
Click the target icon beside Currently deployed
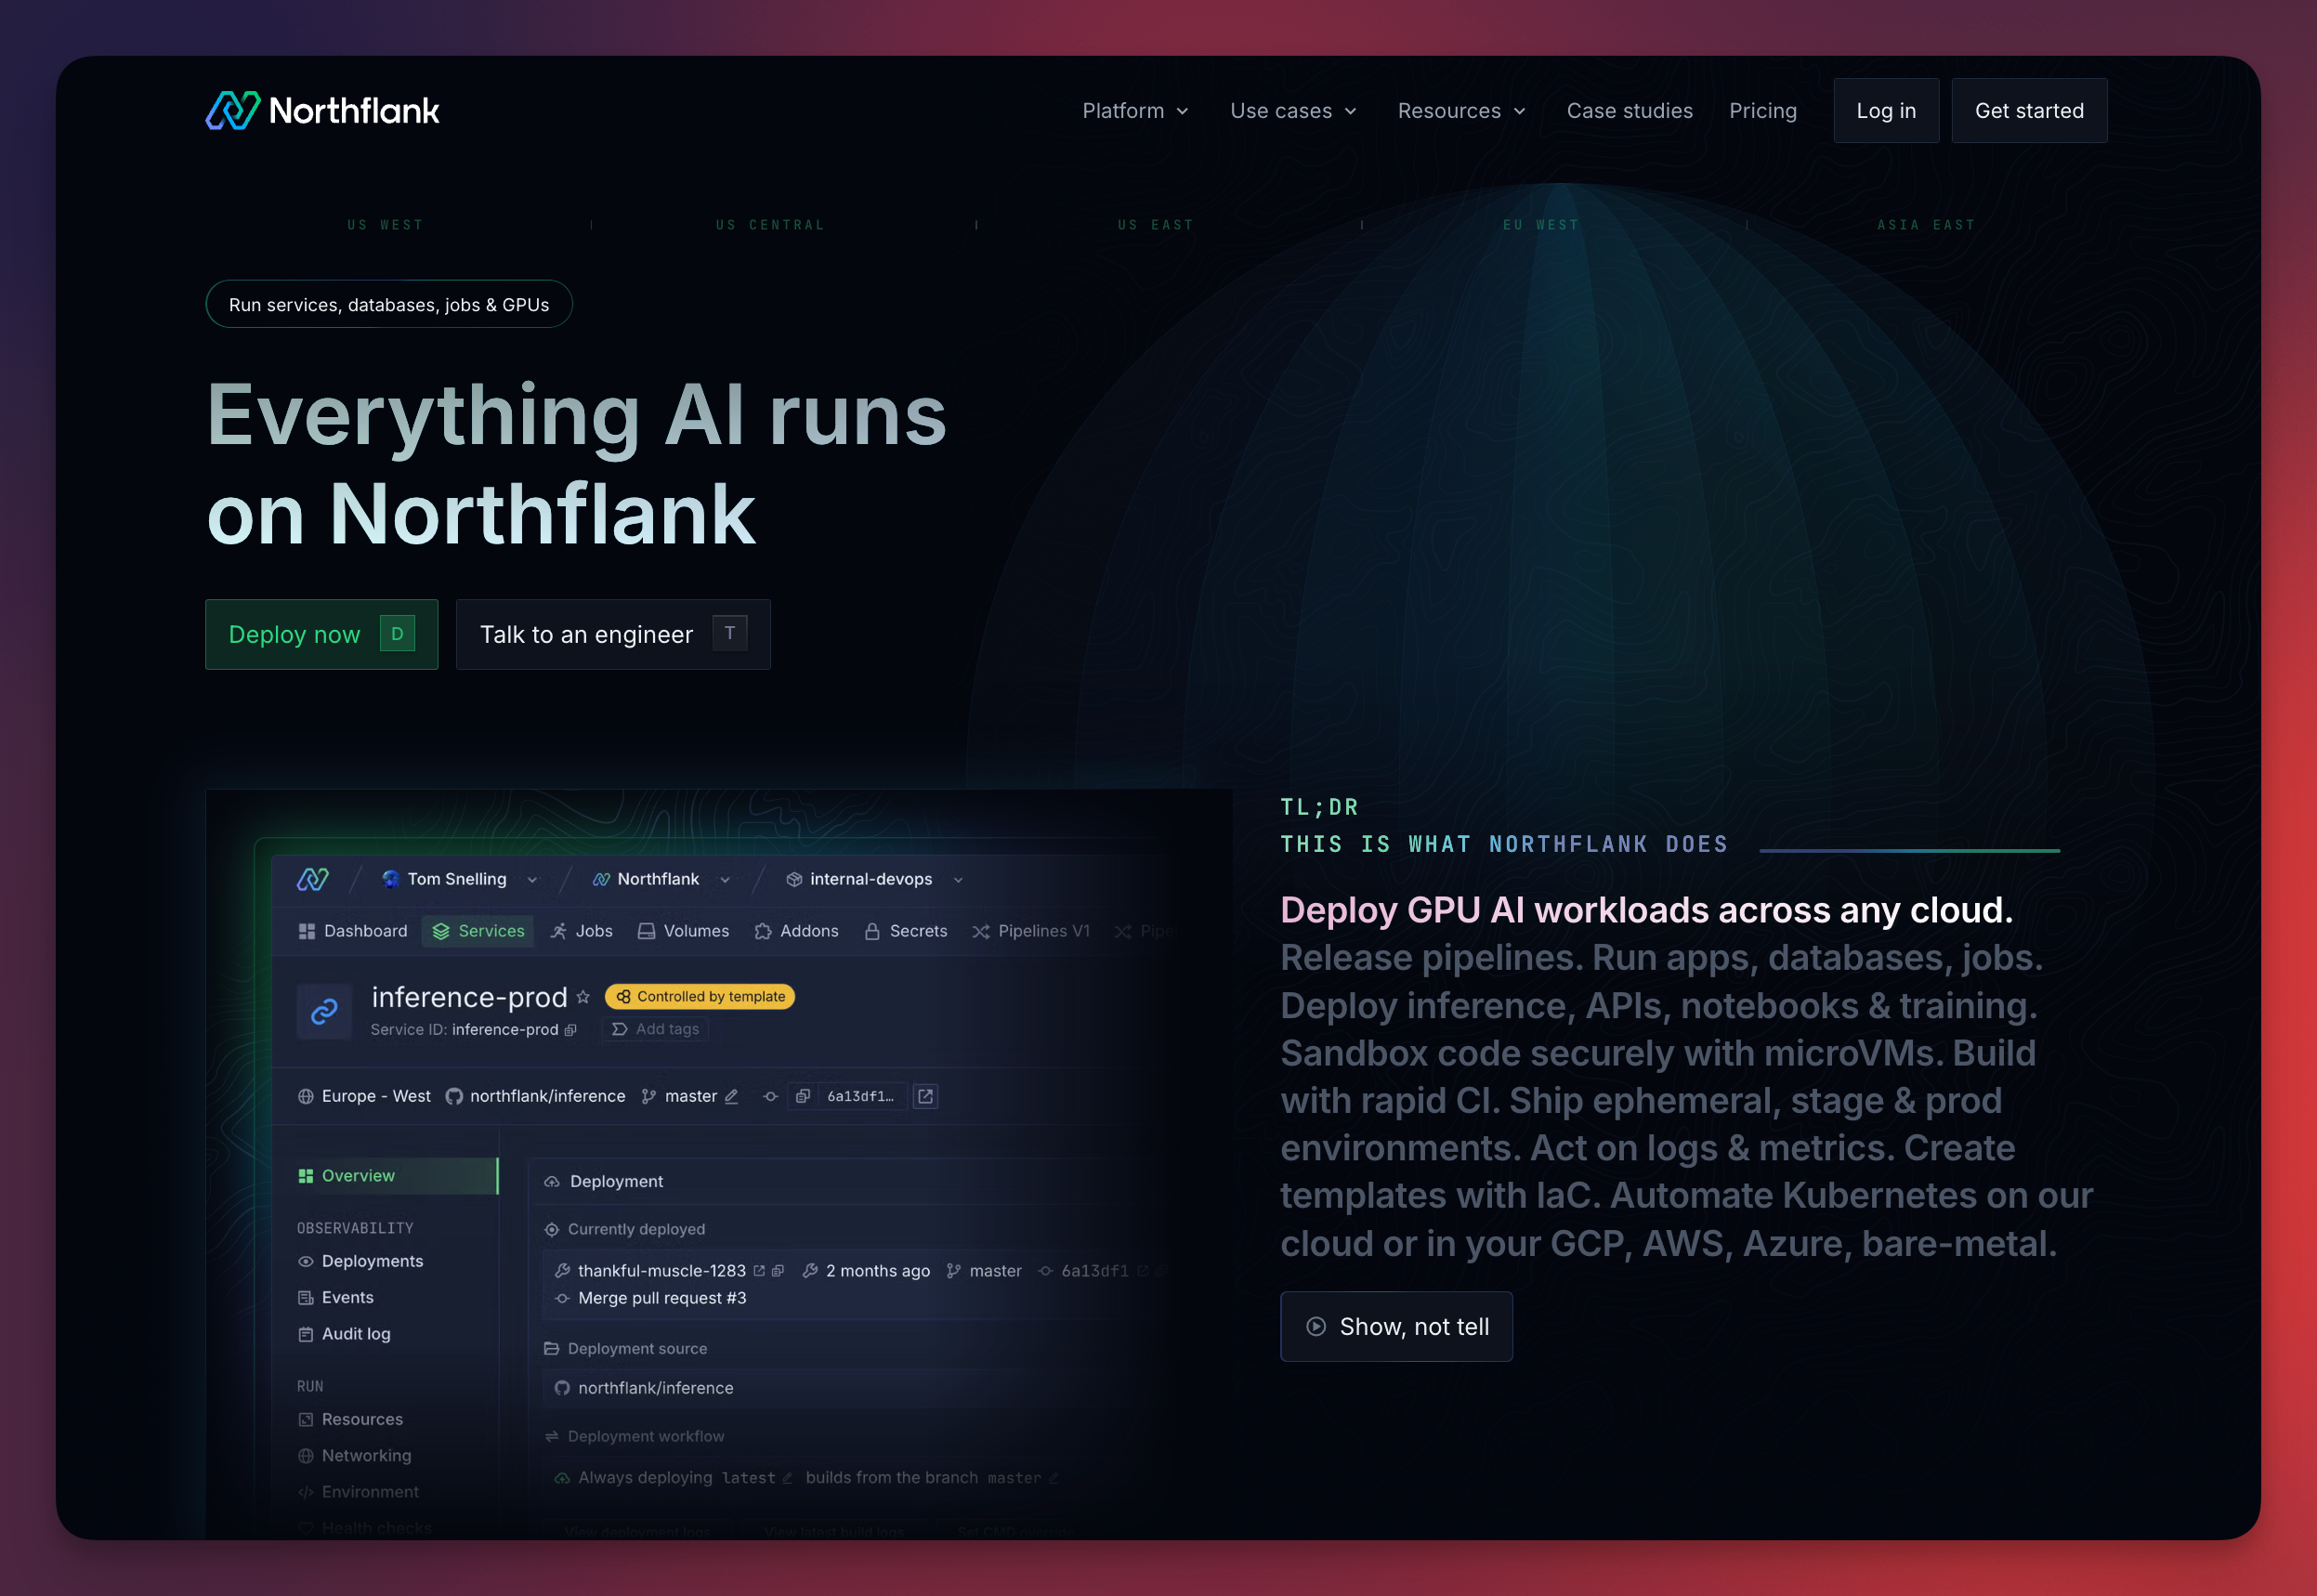coord(551,1229)
